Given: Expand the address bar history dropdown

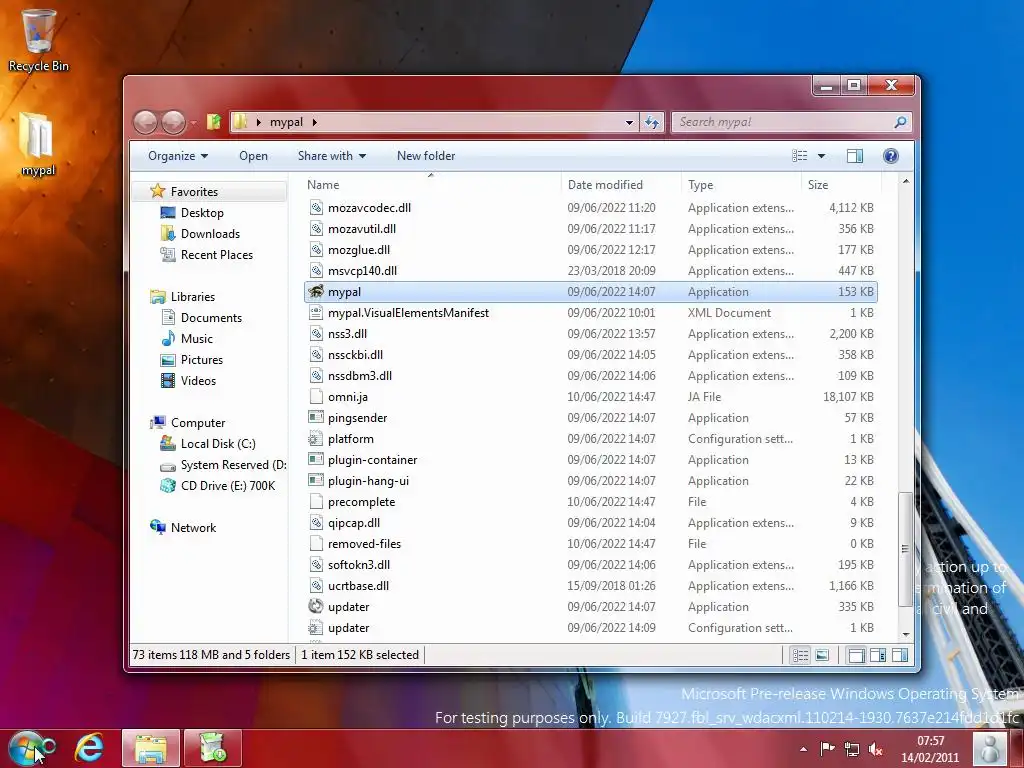Looking at the screenshot, I should 629,122.
